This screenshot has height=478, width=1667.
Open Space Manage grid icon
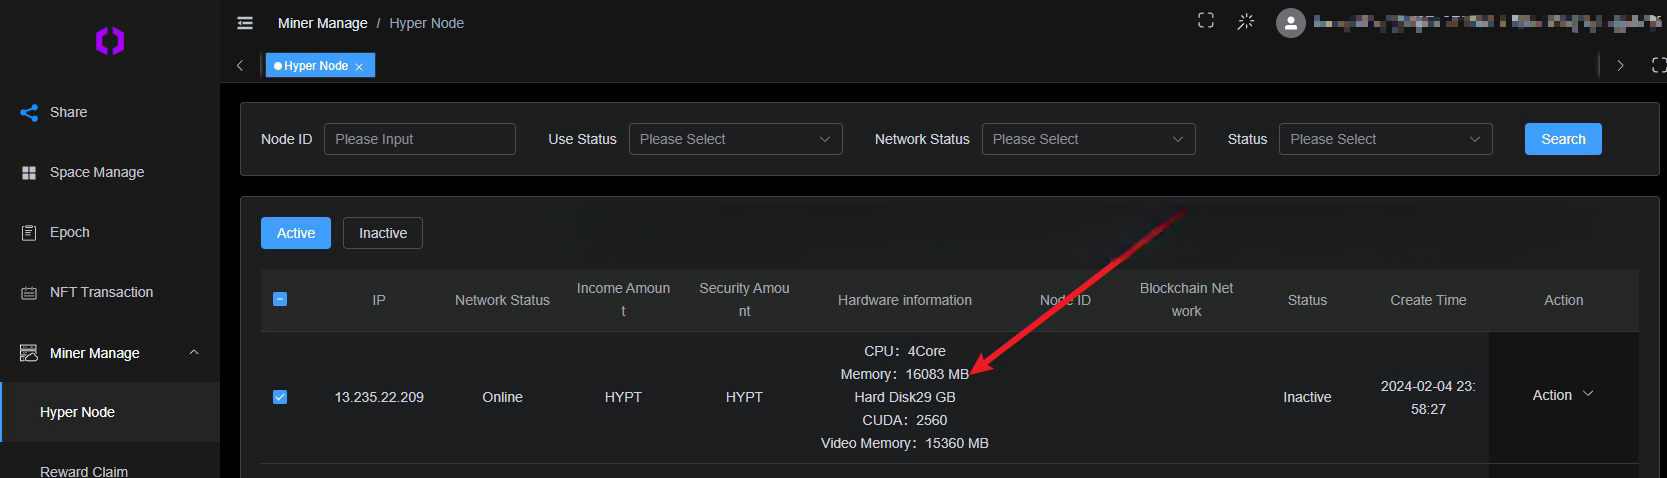pyautogui.click(x=29, y=173)
